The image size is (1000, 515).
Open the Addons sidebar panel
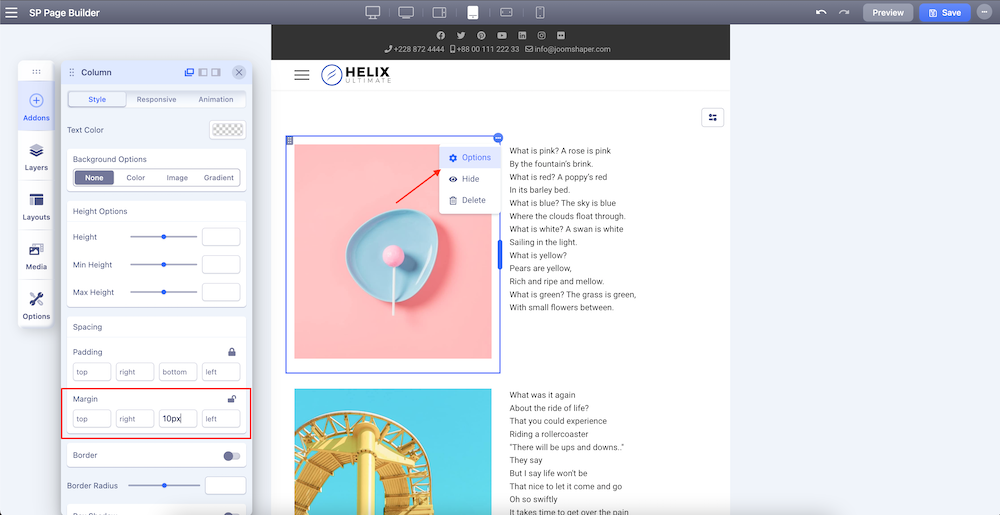[x=36, y=107]
